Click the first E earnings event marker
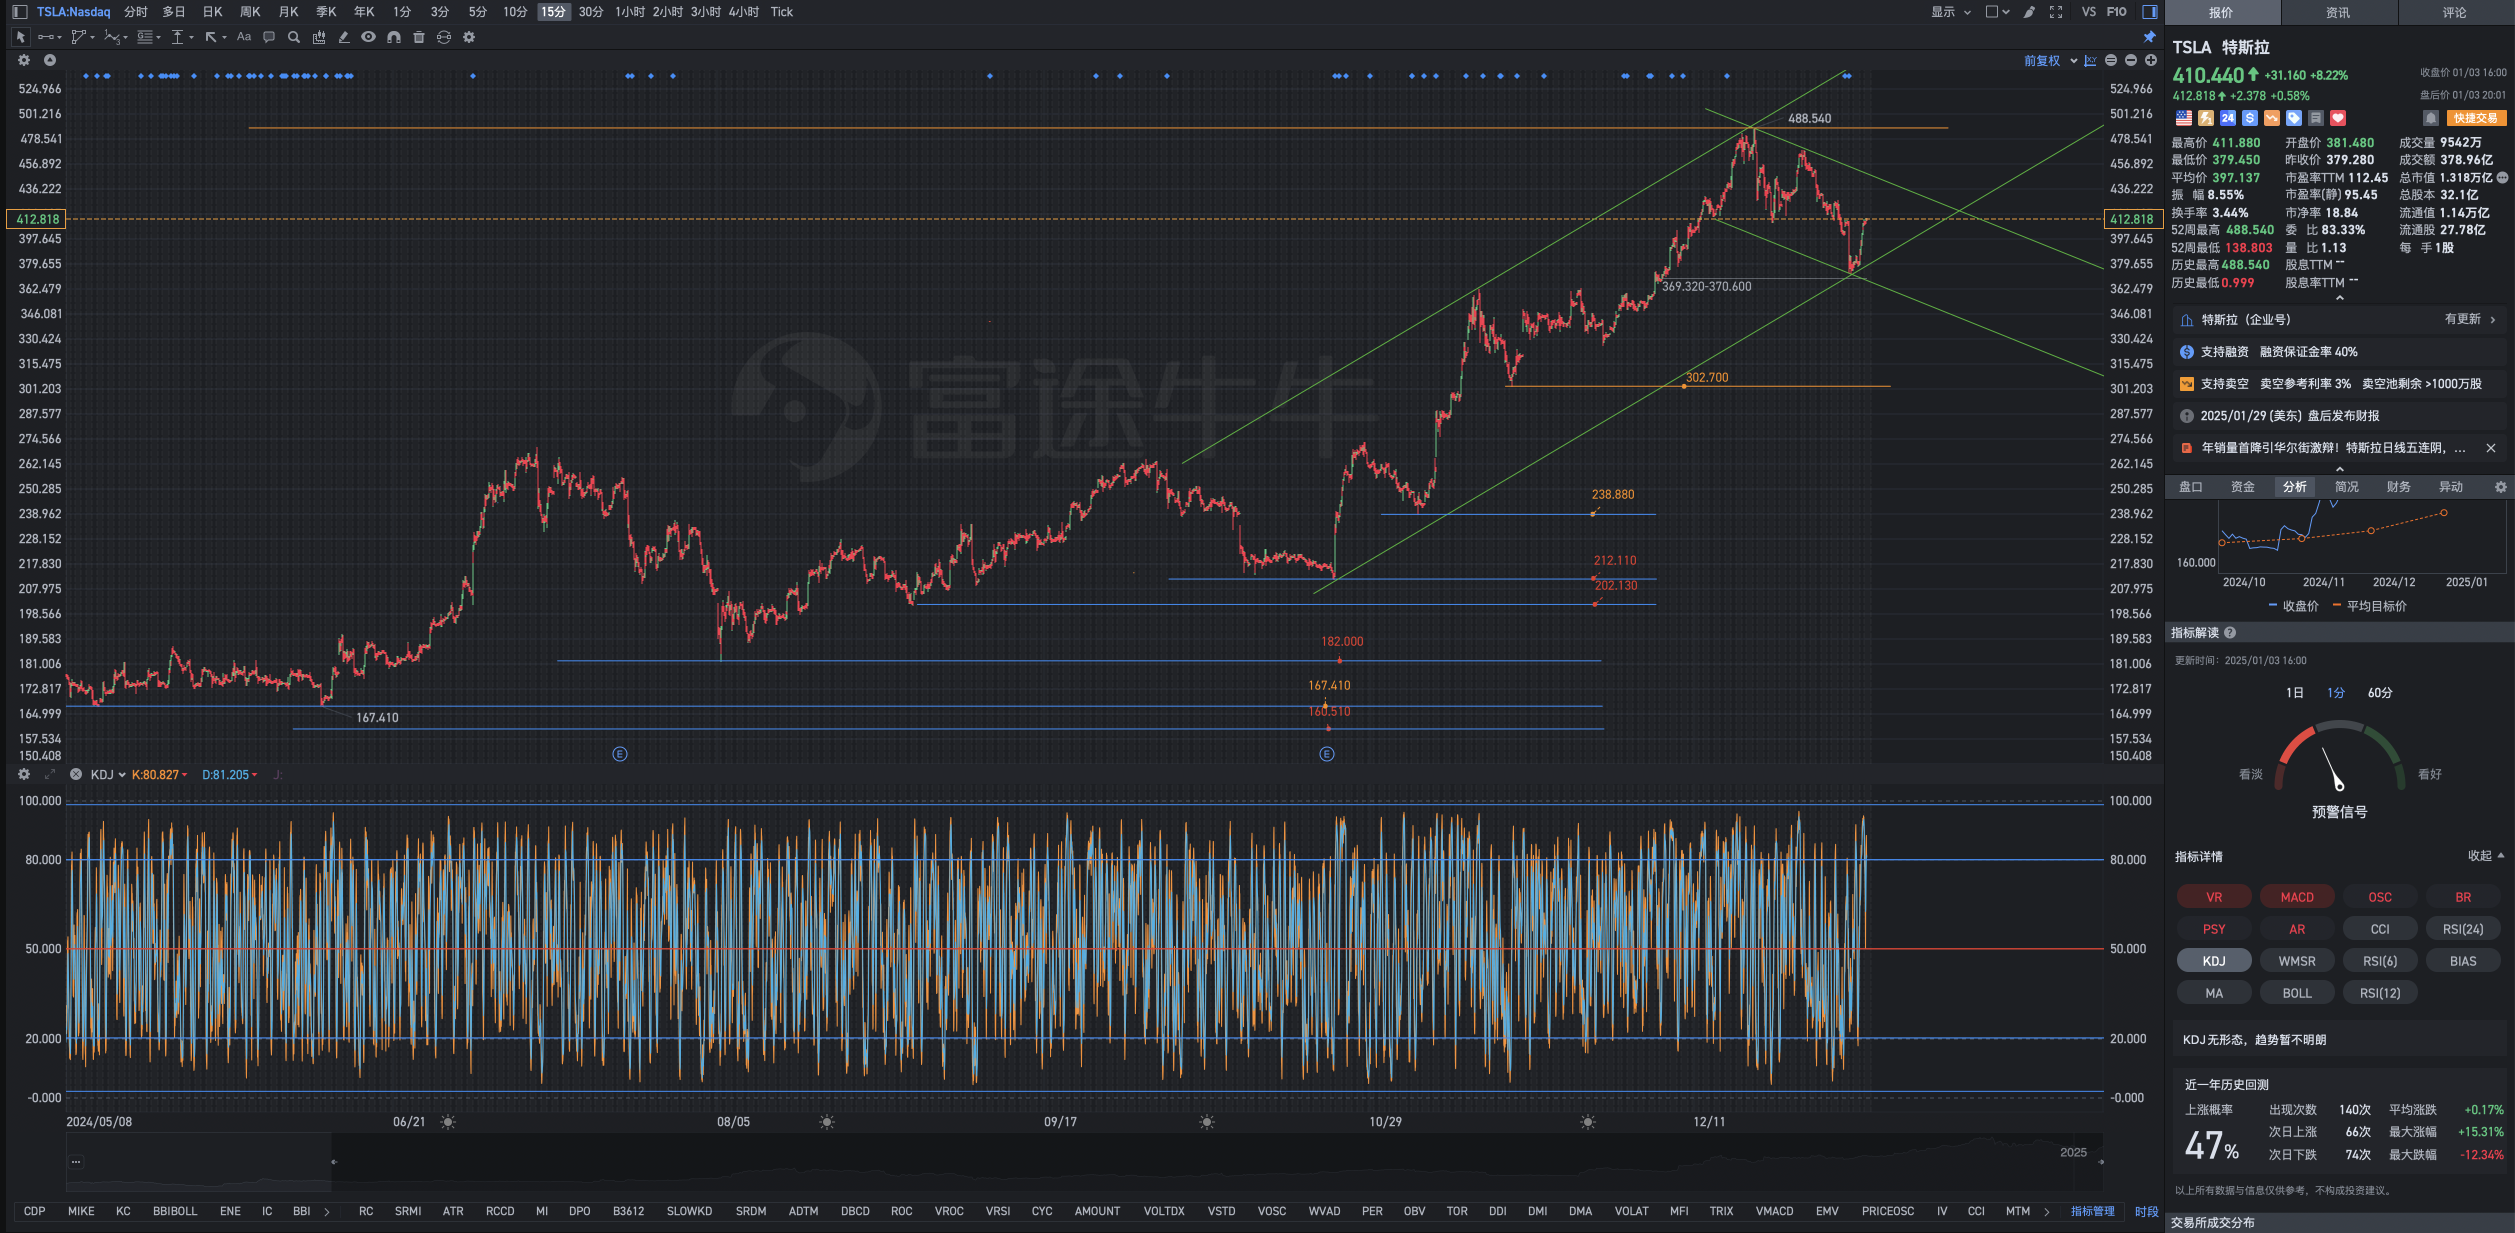Viewport: 2515px width, 1233px height. 620,754
